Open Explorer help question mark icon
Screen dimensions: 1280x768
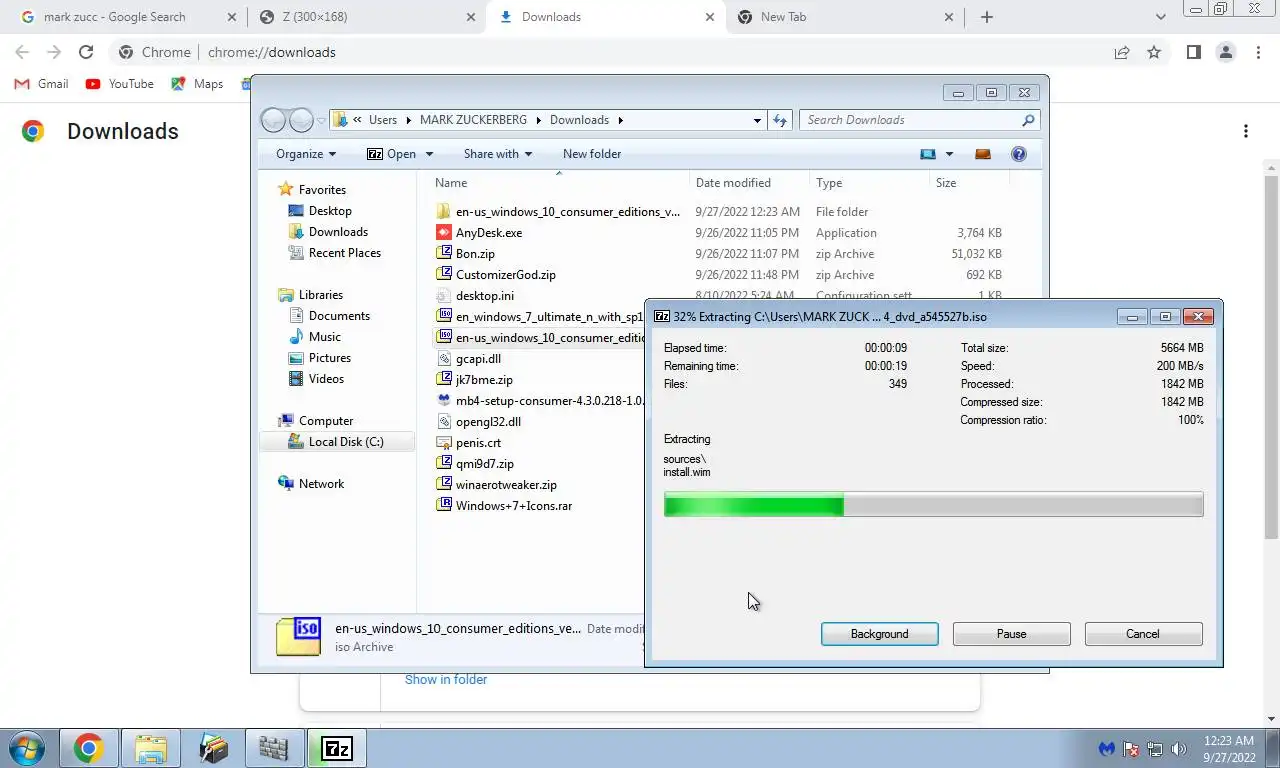coord(1019,154)
